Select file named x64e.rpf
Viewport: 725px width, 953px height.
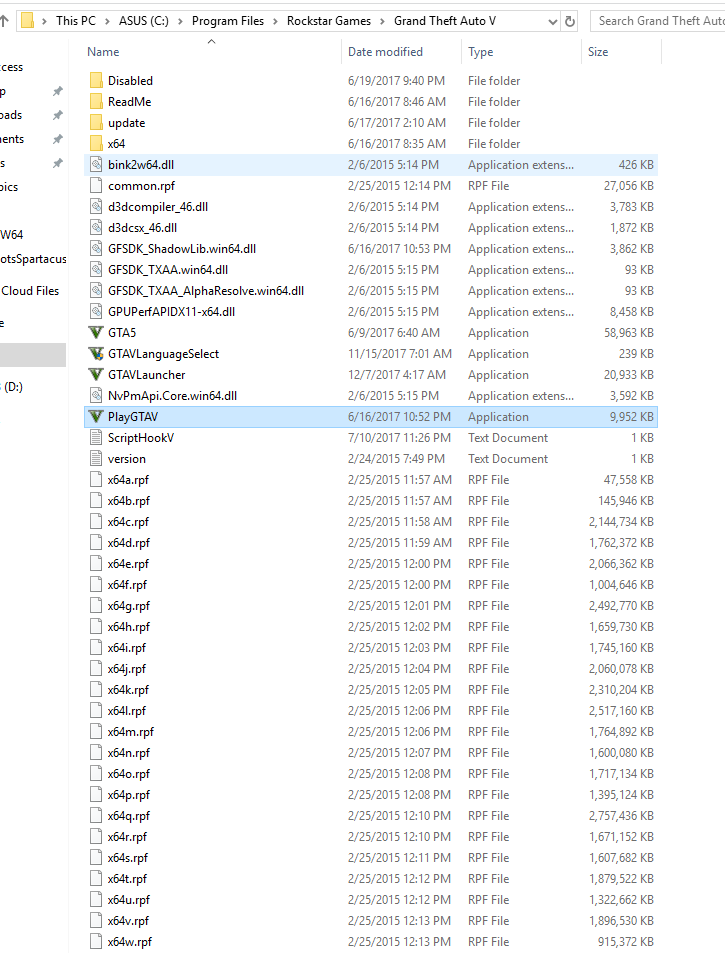(x=128, y=563)
